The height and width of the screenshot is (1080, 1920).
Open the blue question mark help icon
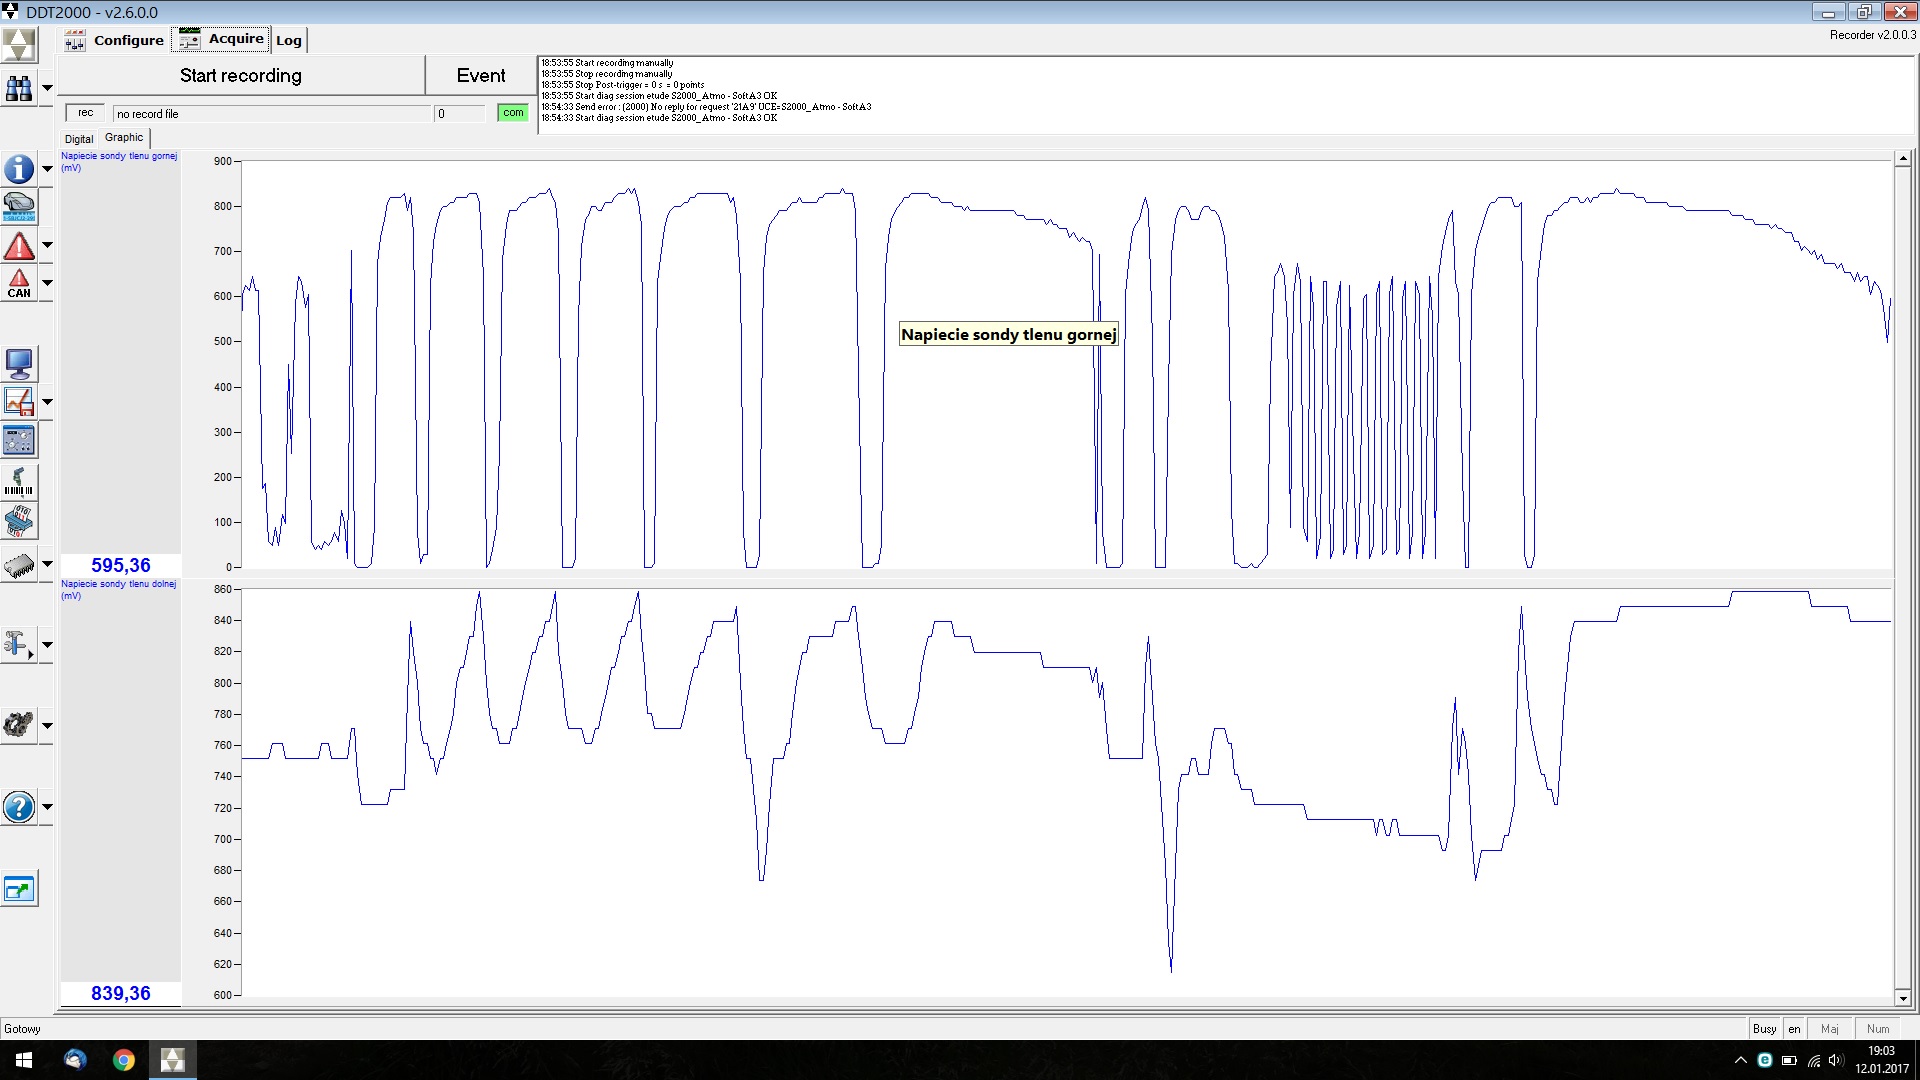(19, 807)
